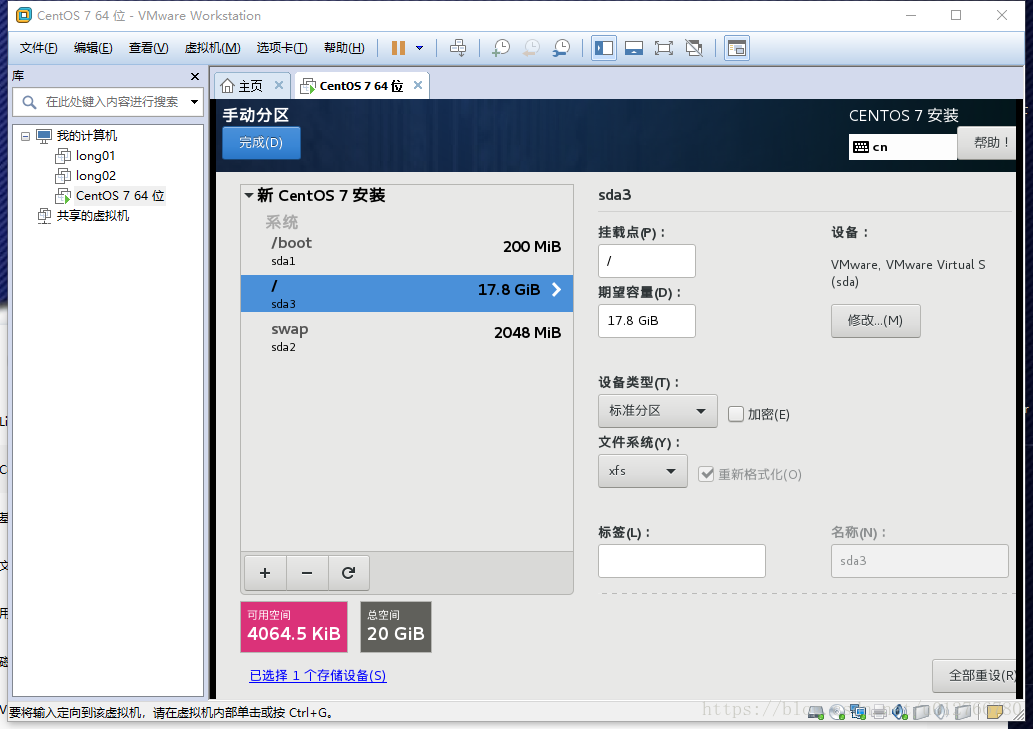Click the hard disk status bar icon
The image size is (1033, 729).
pos(816,712)
